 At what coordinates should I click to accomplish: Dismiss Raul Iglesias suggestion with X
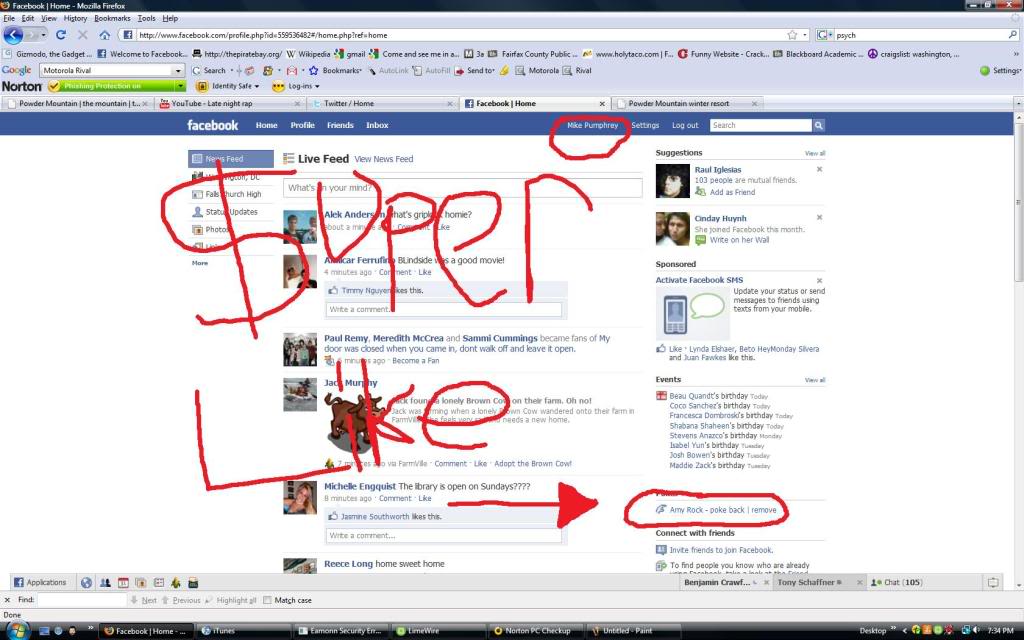tap(819, 170)
